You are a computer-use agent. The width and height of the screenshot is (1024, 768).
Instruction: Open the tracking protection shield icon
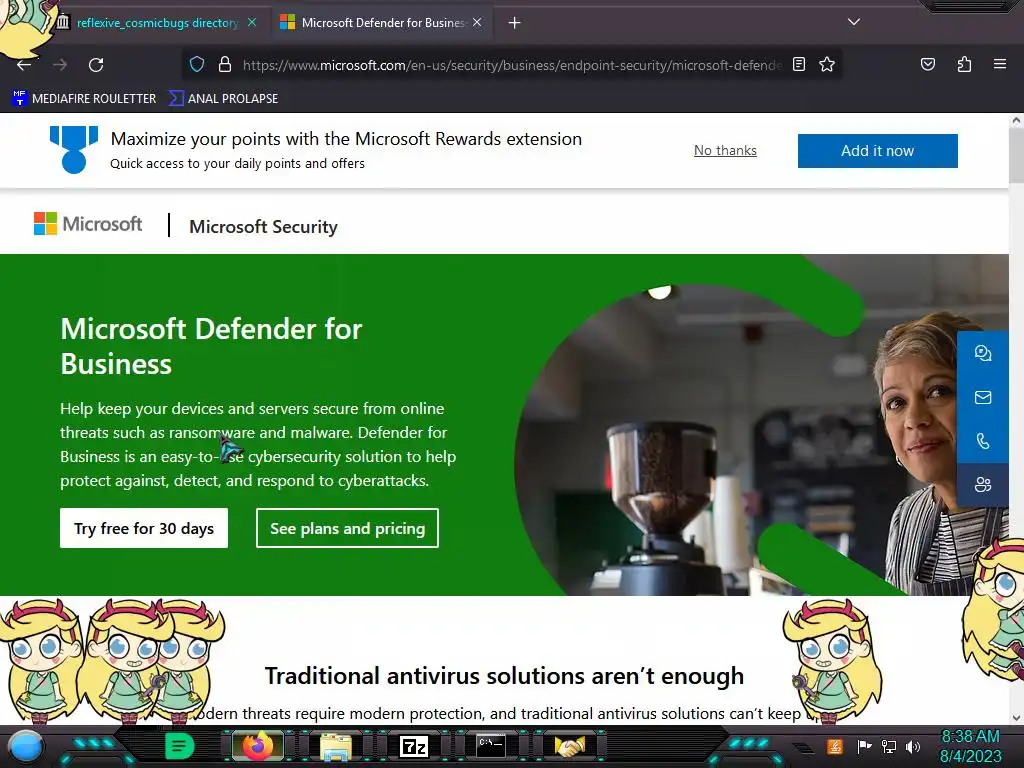(197, 64)
